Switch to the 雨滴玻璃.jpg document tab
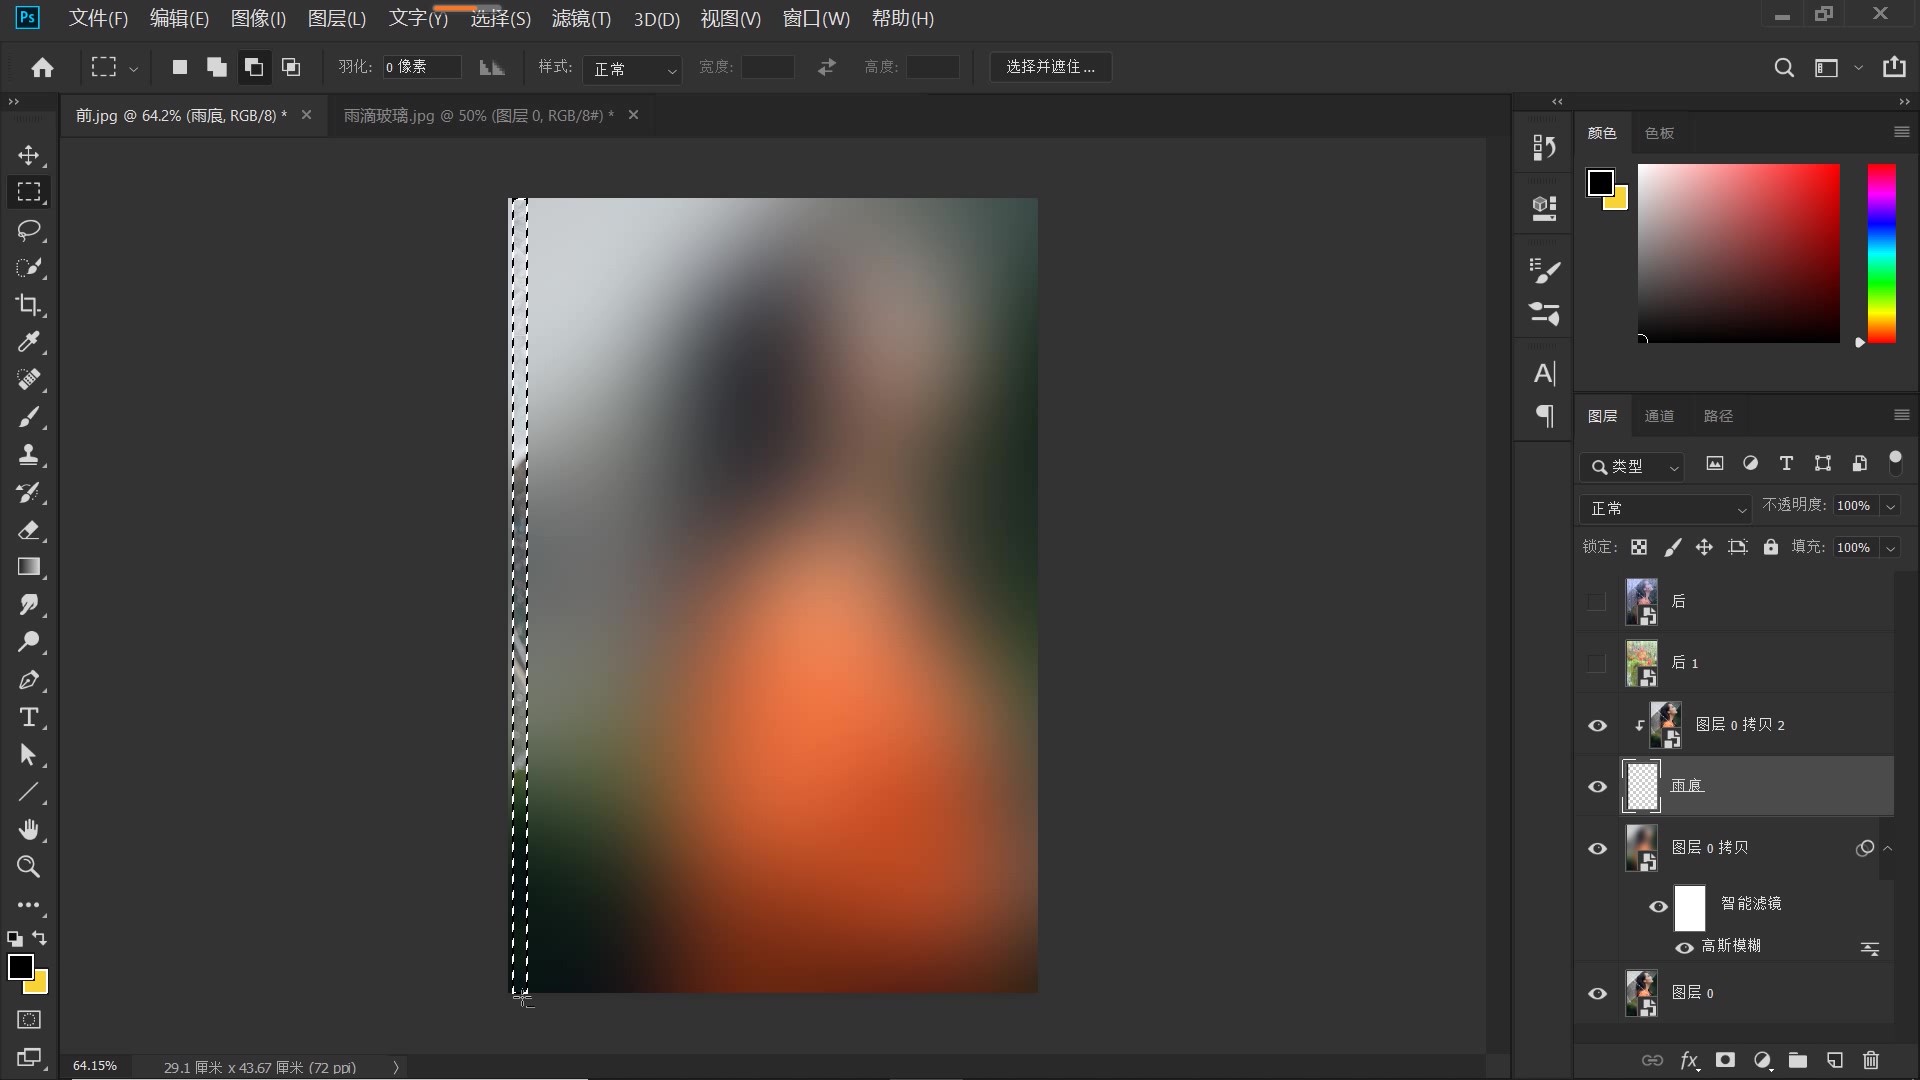1920x1080 pixels. [x=478, y=116]
